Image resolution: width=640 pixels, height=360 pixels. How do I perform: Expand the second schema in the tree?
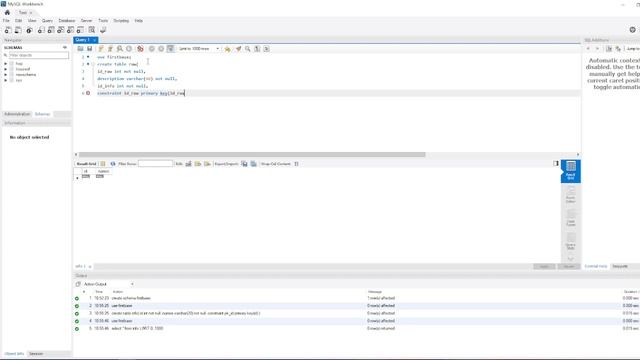[6, 69]
